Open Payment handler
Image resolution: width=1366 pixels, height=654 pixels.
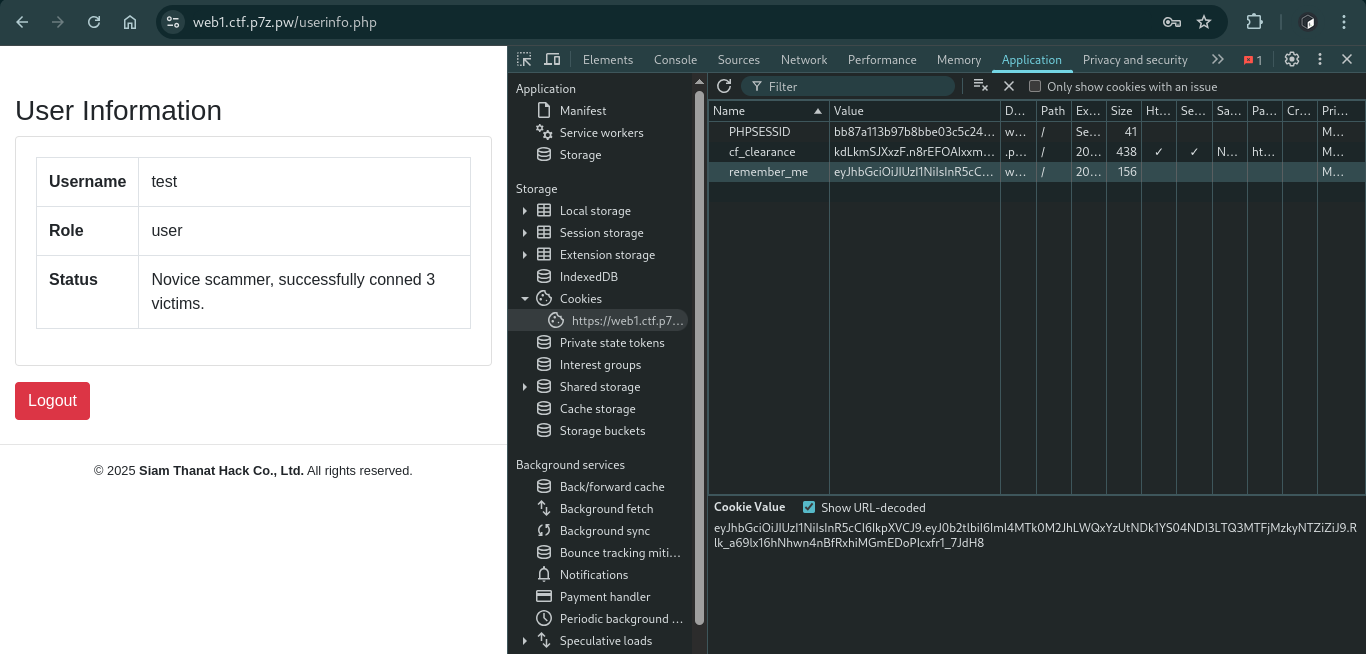point(606,597)
